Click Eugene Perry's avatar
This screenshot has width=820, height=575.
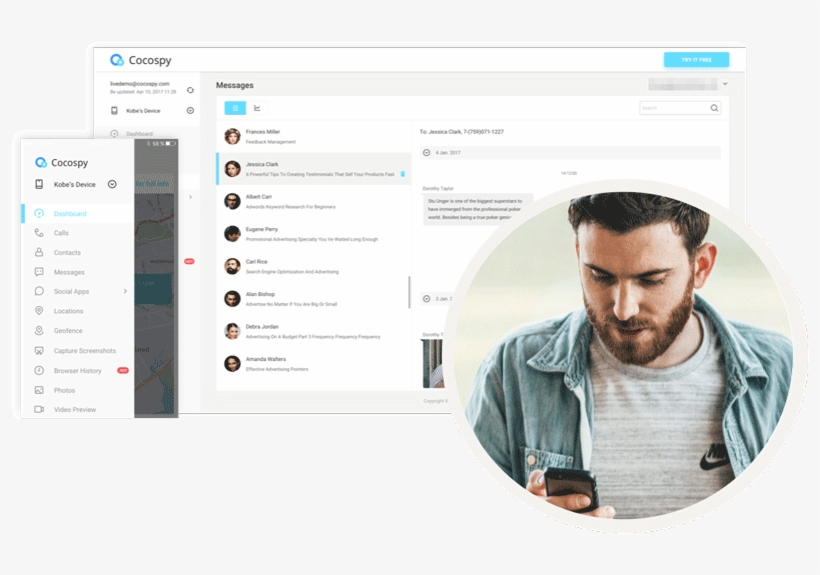[232, 234]
